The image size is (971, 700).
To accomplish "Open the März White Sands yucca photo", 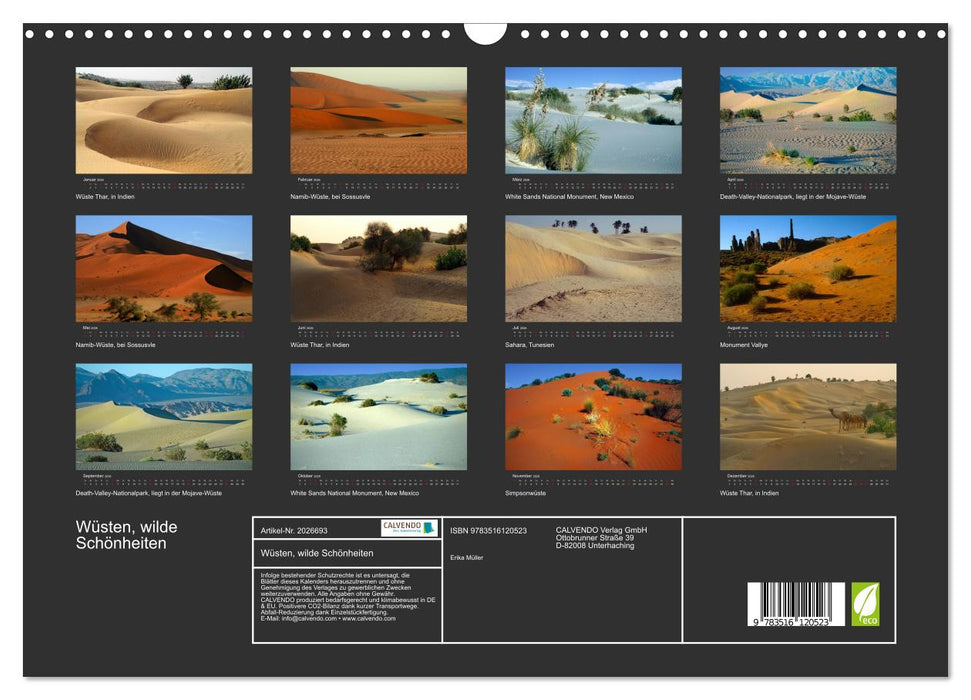I will pyautogui.click(x=593, y=120).
